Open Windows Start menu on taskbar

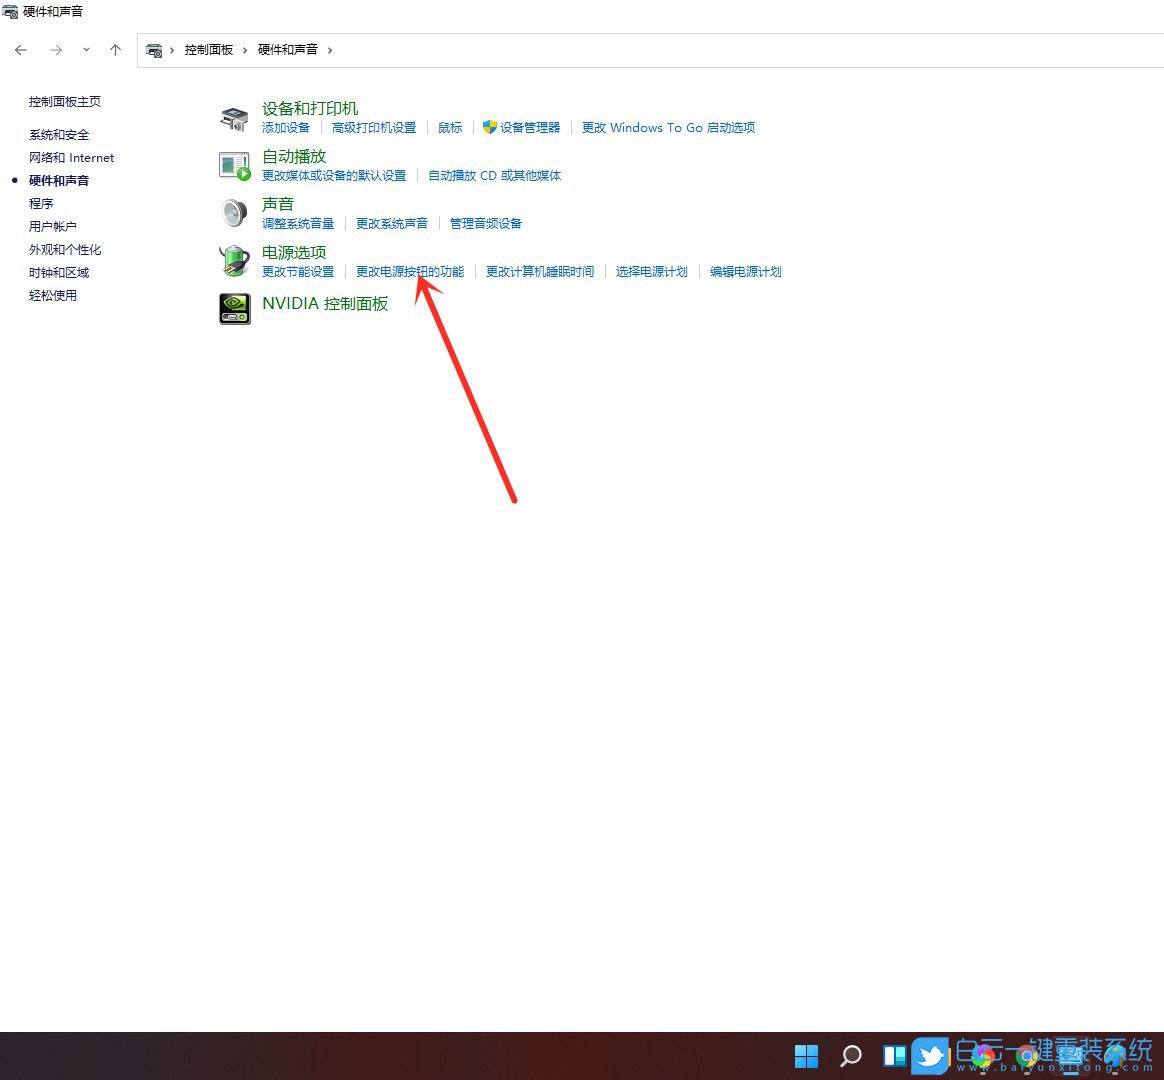click(x=806, y=1056)
